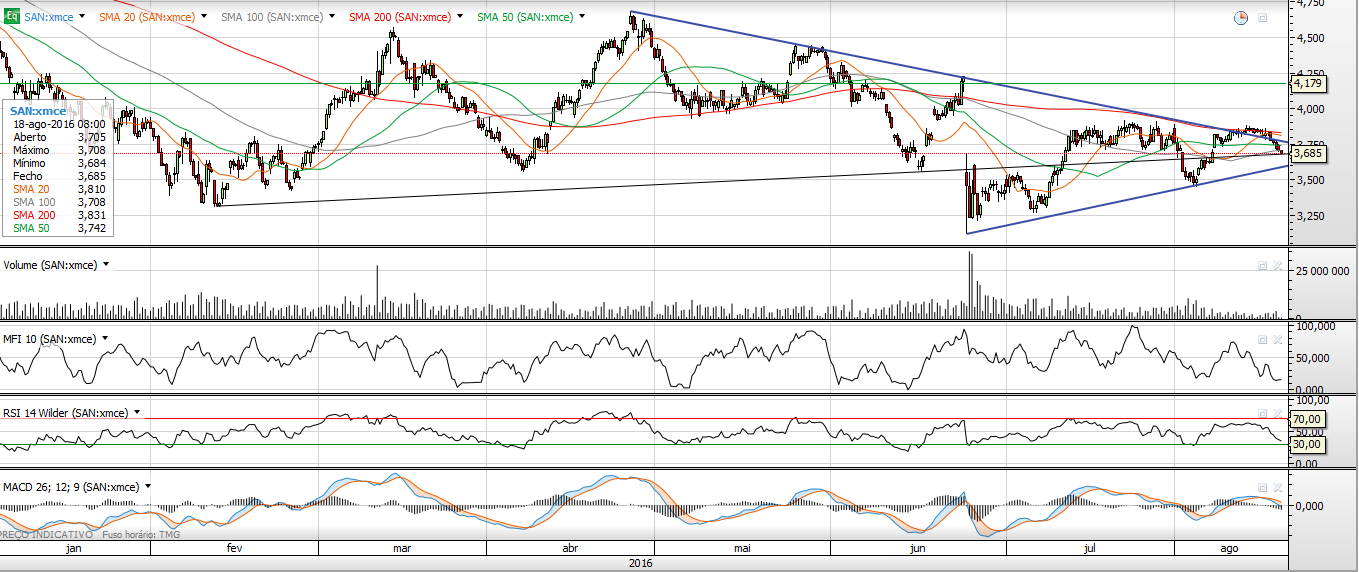Expand the SMA 20 options dropdown

pyautogui.click(x=204, y=17)
